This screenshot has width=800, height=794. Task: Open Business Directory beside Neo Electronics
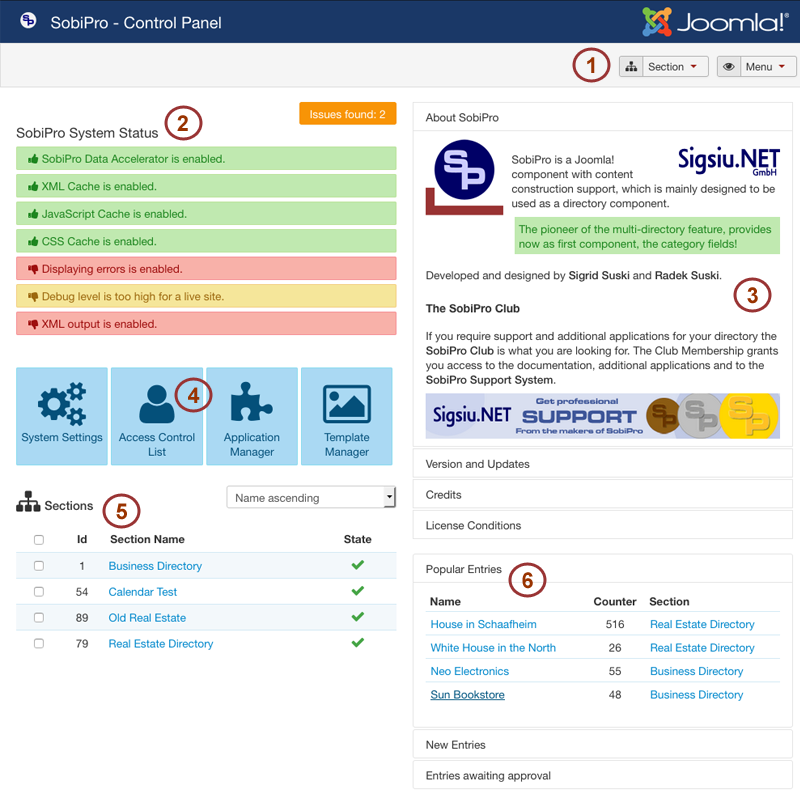pos(696,671)
